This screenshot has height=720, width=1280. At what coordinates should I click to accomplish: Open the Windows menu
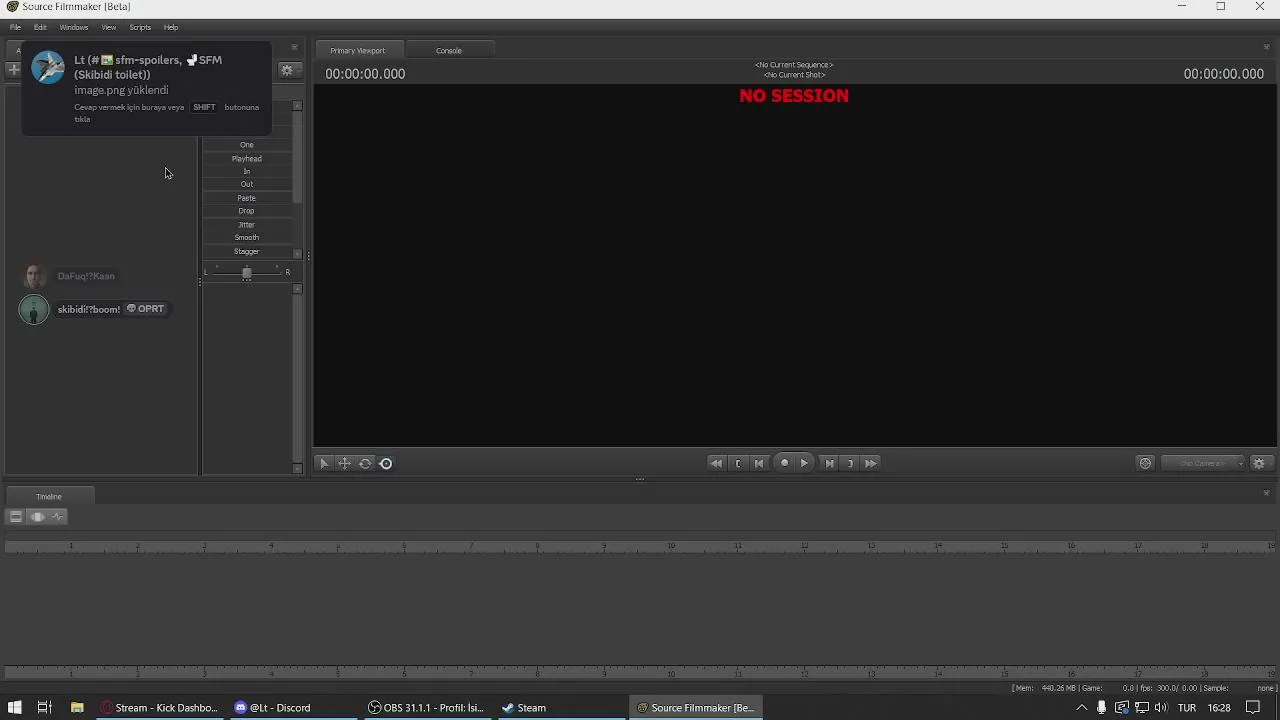(74, 27)
